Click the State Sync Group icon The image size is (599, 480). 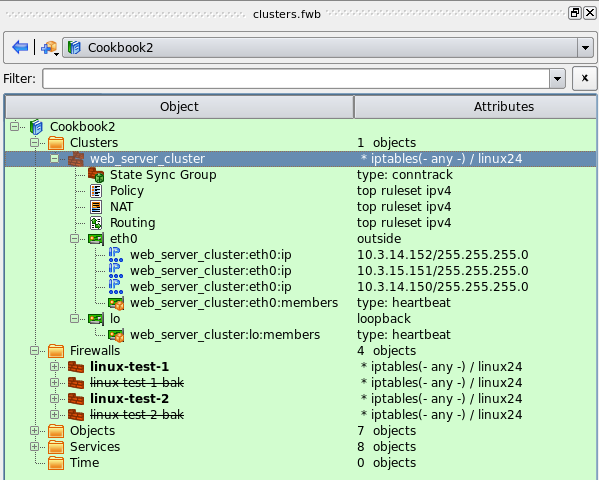tap(96, 175)
